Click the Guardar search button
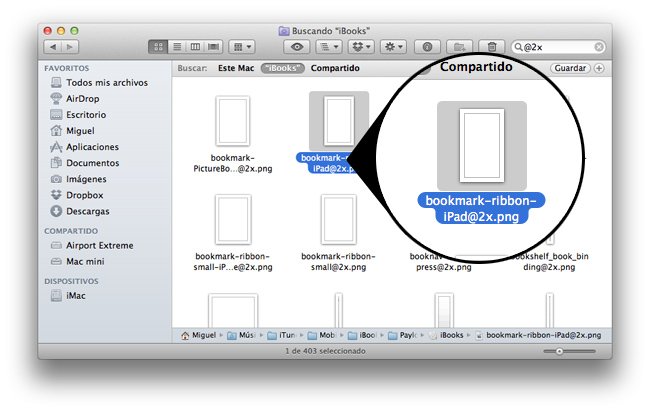Screen dimensions: 650x412 (570, 68)
